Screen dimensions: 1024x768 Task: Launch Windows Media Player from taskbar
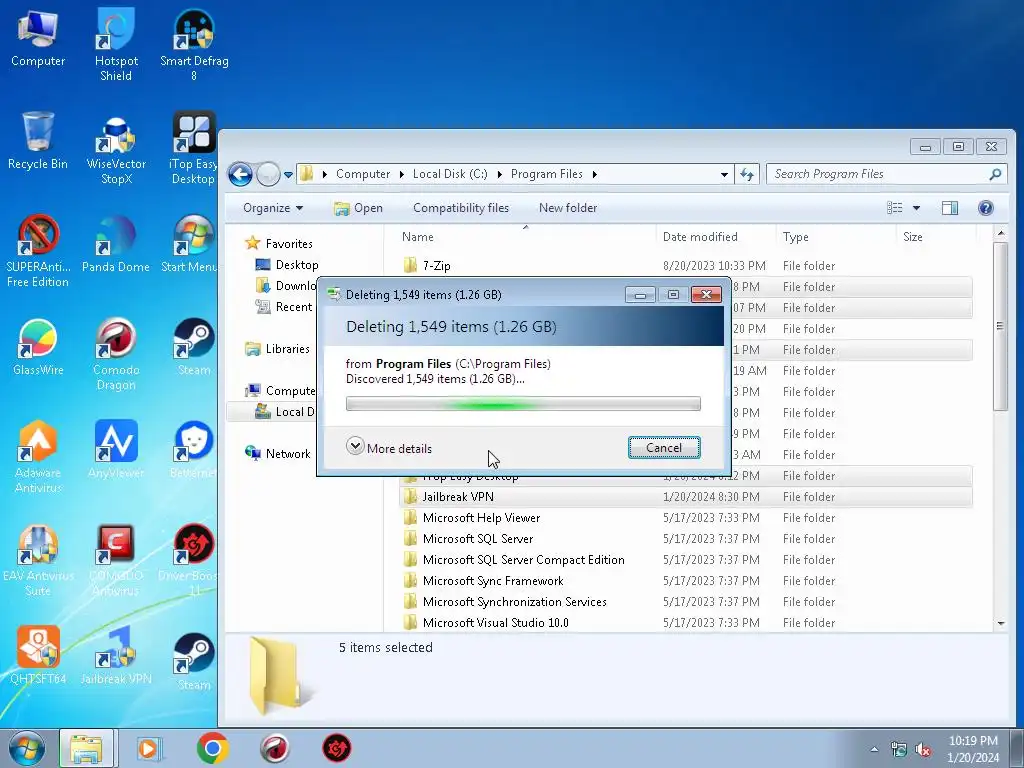coord(148,748)
